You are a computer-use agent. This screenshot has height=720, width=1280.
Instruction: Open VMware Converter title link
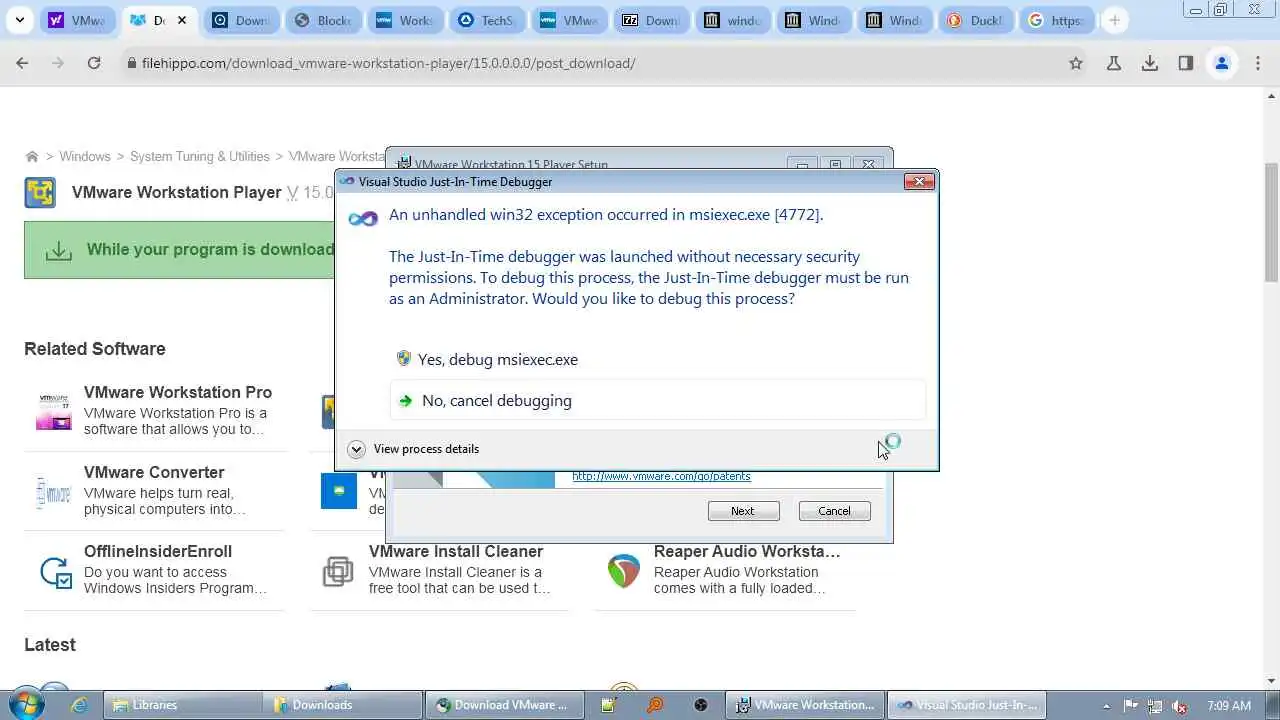pos(154,472)
